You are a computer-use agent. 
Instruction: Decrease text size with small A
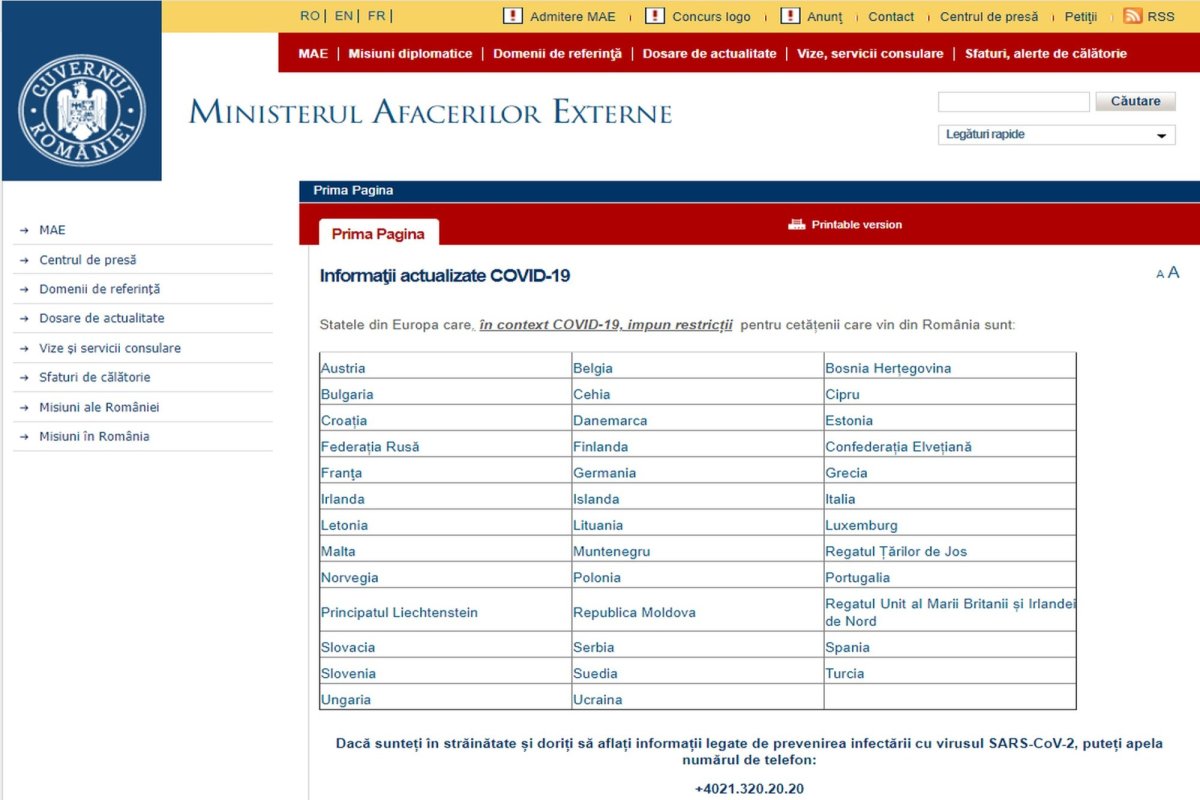pyautogui.click(x=1160, y=274)
